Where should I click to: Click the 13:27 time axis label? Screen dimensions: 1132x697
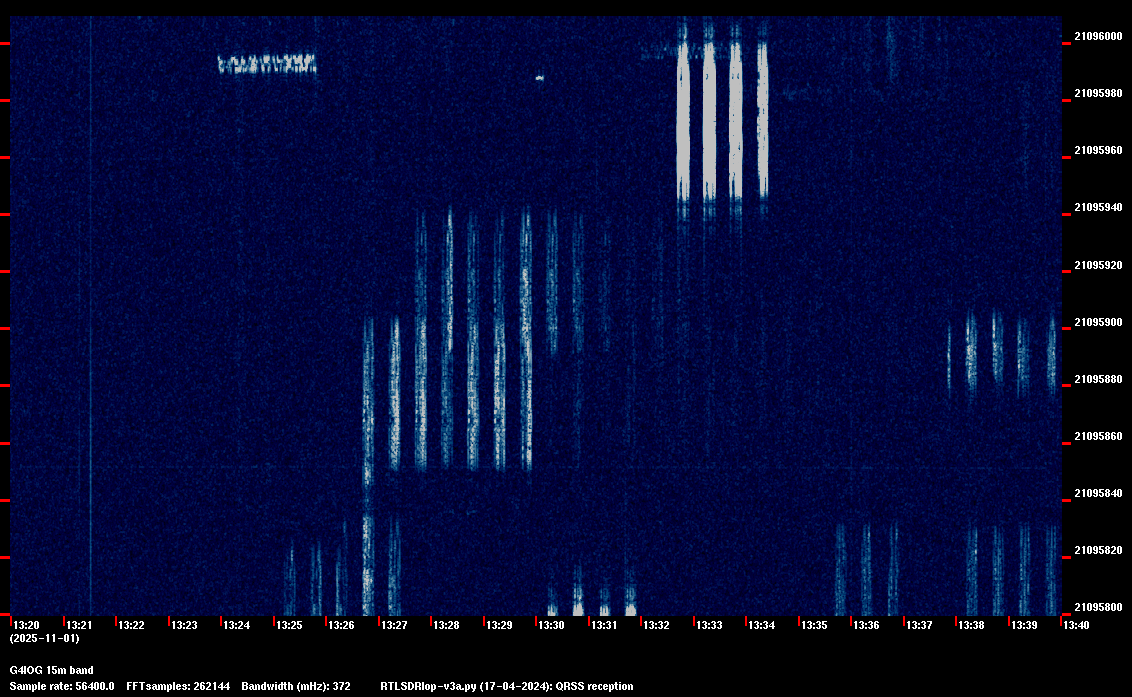point(394,625)
